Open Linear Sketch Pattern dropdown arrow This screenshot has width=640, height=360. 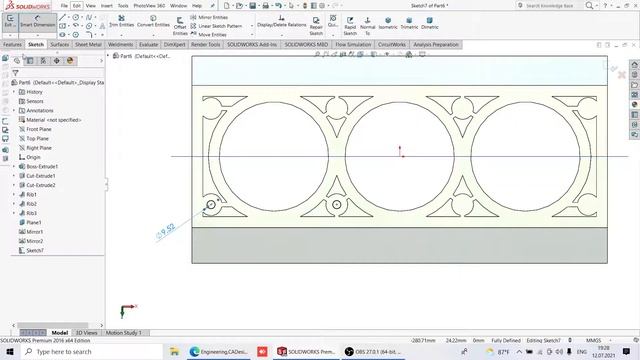[x=252, y=26]
